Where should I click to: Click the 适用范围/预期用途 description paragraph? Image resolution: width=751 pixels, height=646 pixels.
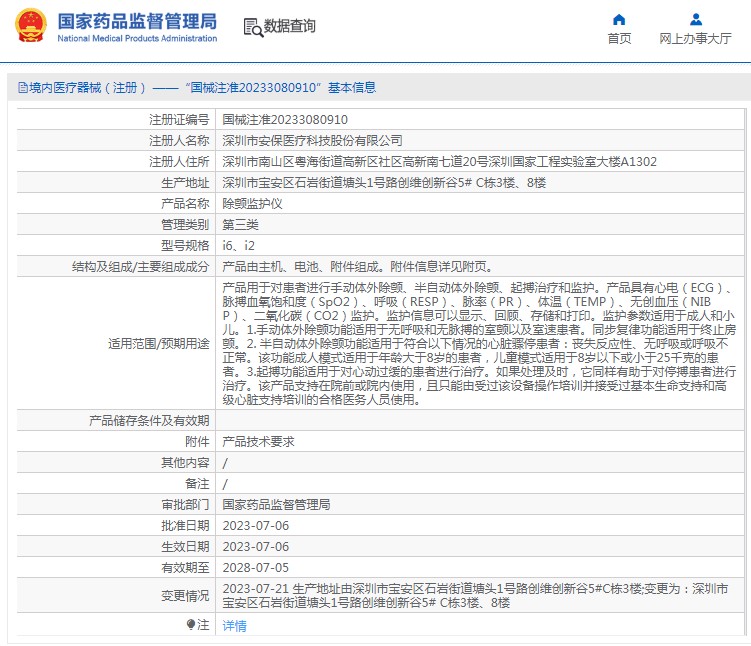pos(479,343)
